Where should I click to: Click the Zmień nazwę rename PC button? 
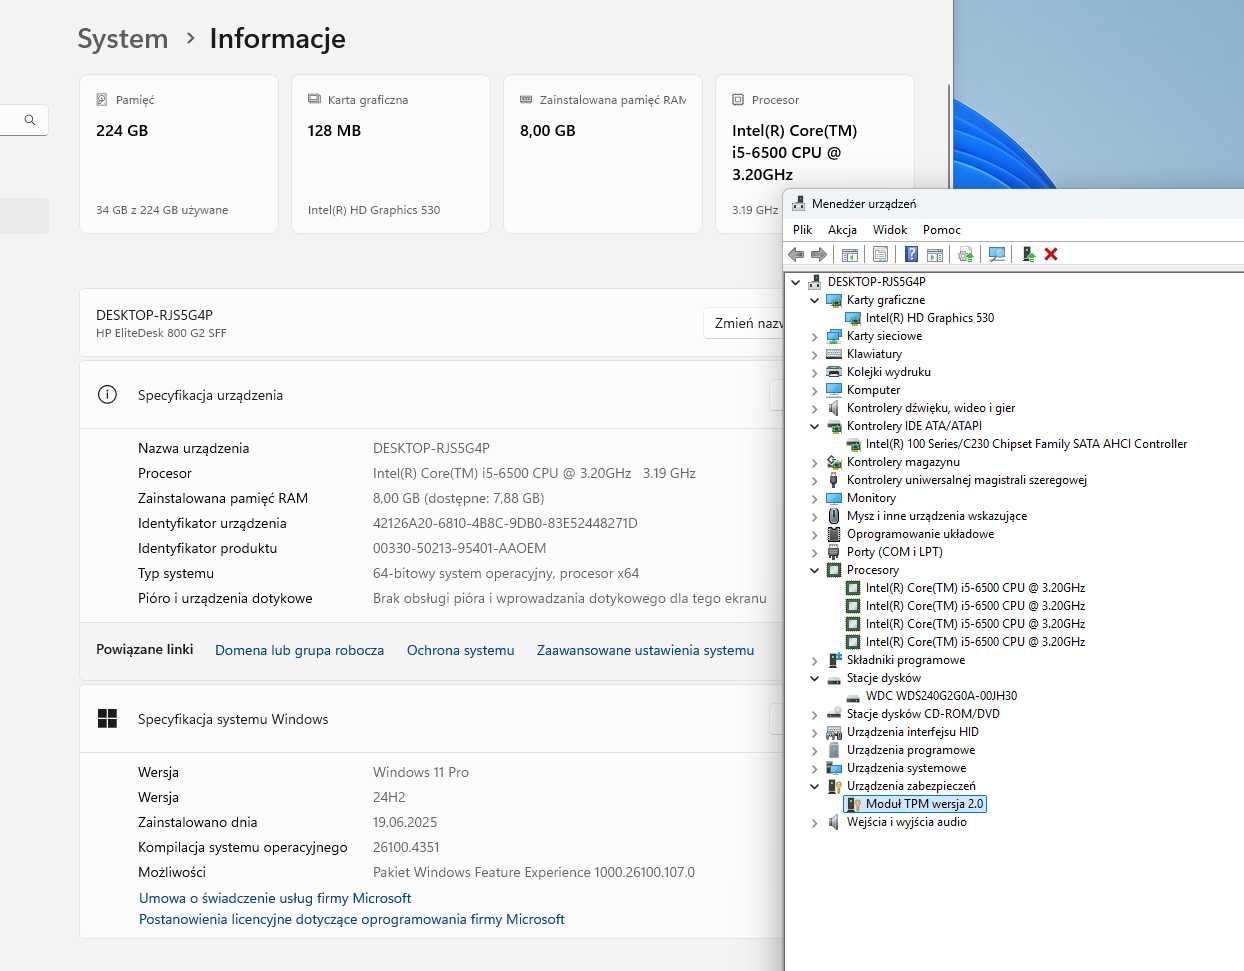(x=744, y=323)
